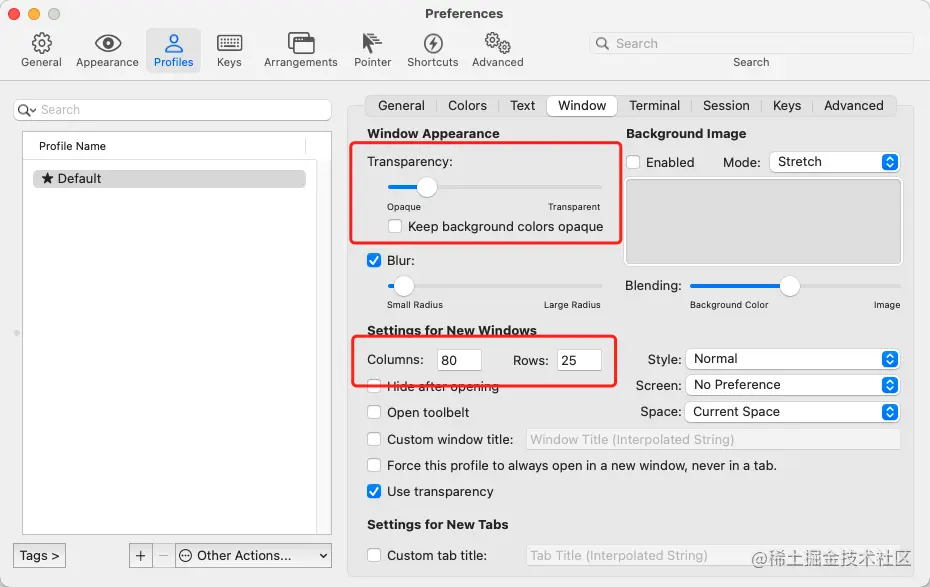The height and width of the screenshot is (587, 930).
Task: Enable the Background Image checkbox
Action: [x=633, y=162]
